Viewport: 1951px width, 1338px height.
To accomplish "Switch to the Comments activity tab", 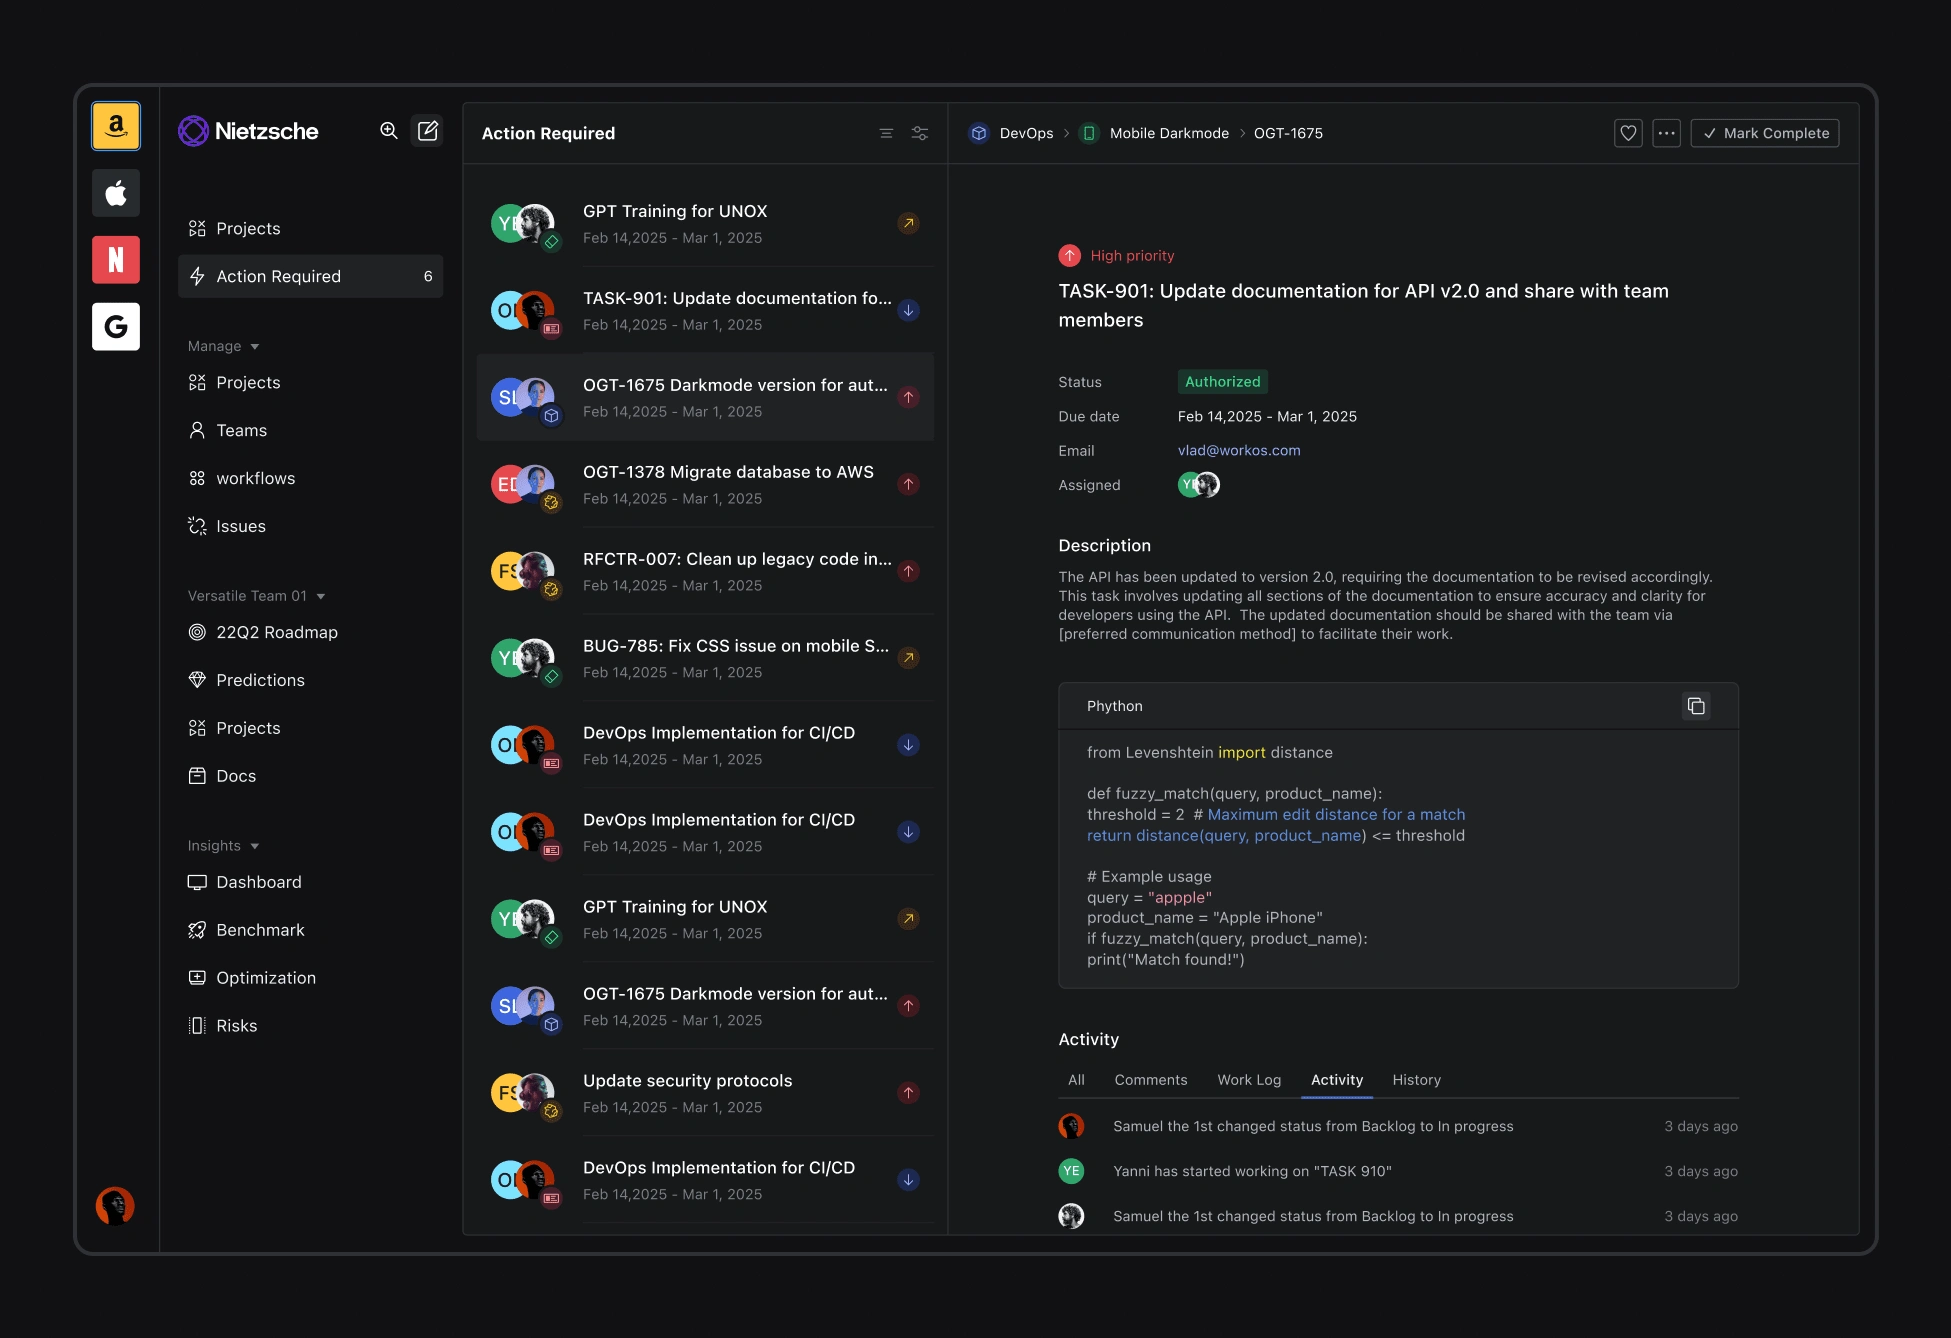I will point(1151,1080).
